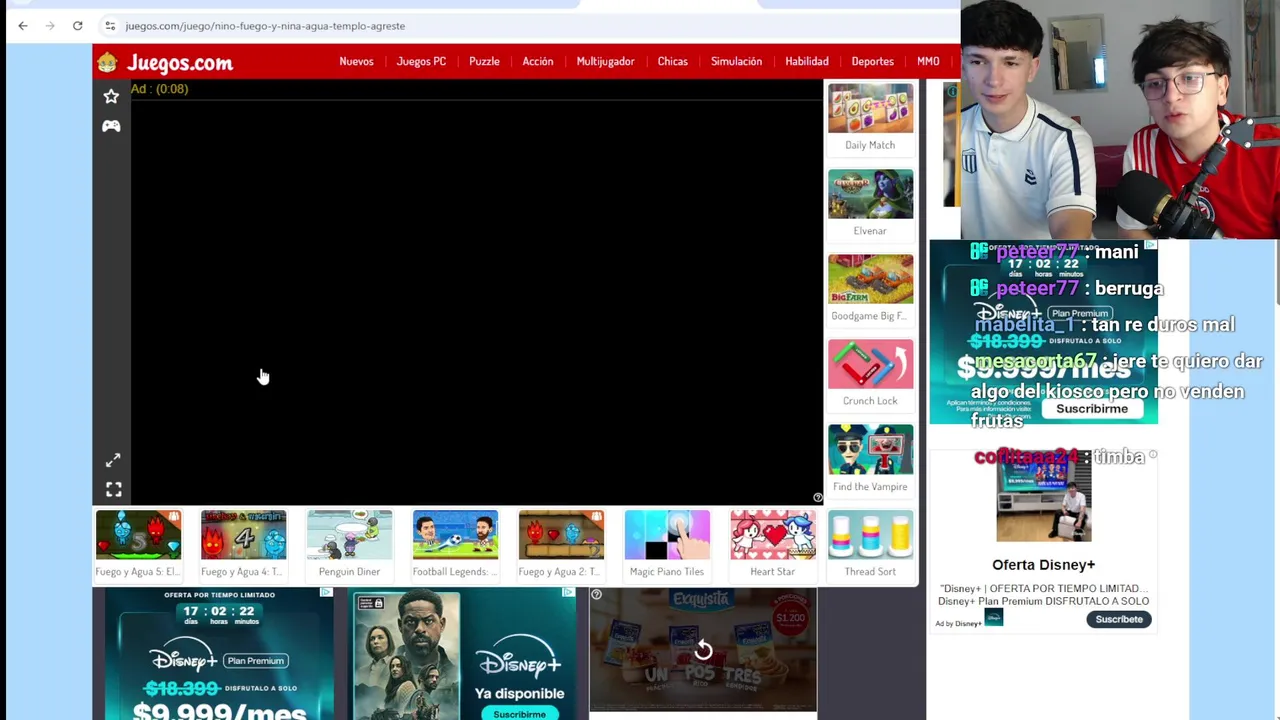The width and height of the screenshot is (1280, 720).
Task: Open the Magic Piano Tiles game
Action: [x=667, y=535]
